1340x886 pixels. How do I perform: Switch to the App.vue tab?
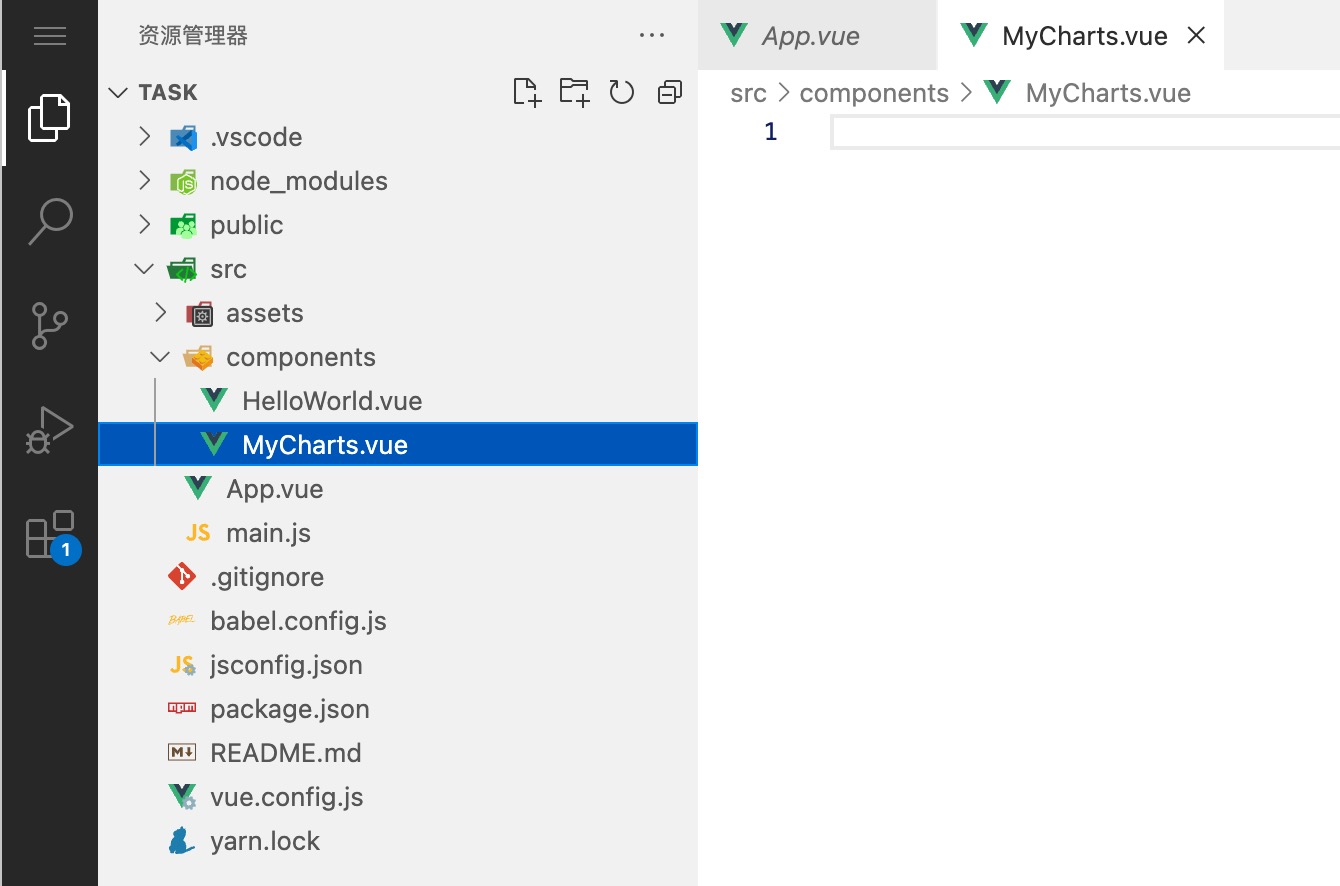click(810, 36)
